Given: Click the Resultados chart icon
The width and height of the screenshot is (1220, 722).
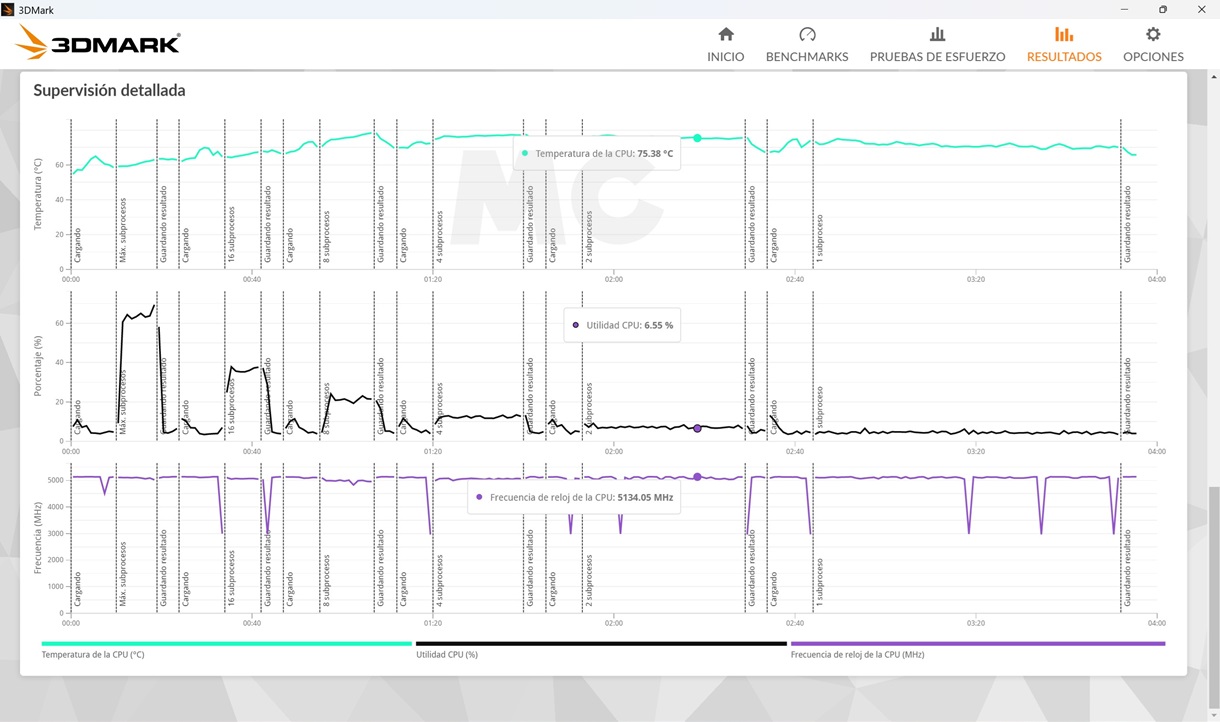Looking at the screenshot, I should (x=1064, y=34).
